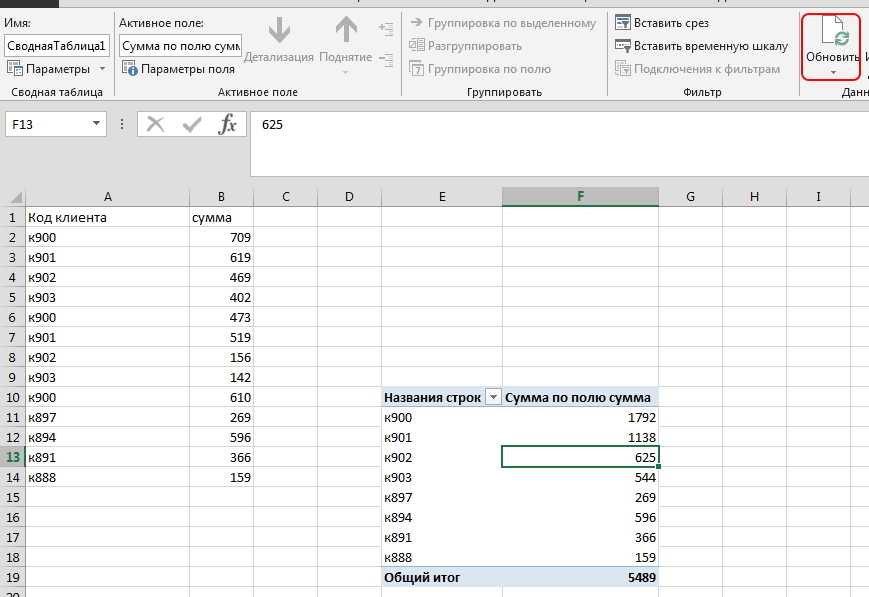Click the Подключения к фильтрам icon
Screen dimensions: 869x597
(x=623, y=69)
